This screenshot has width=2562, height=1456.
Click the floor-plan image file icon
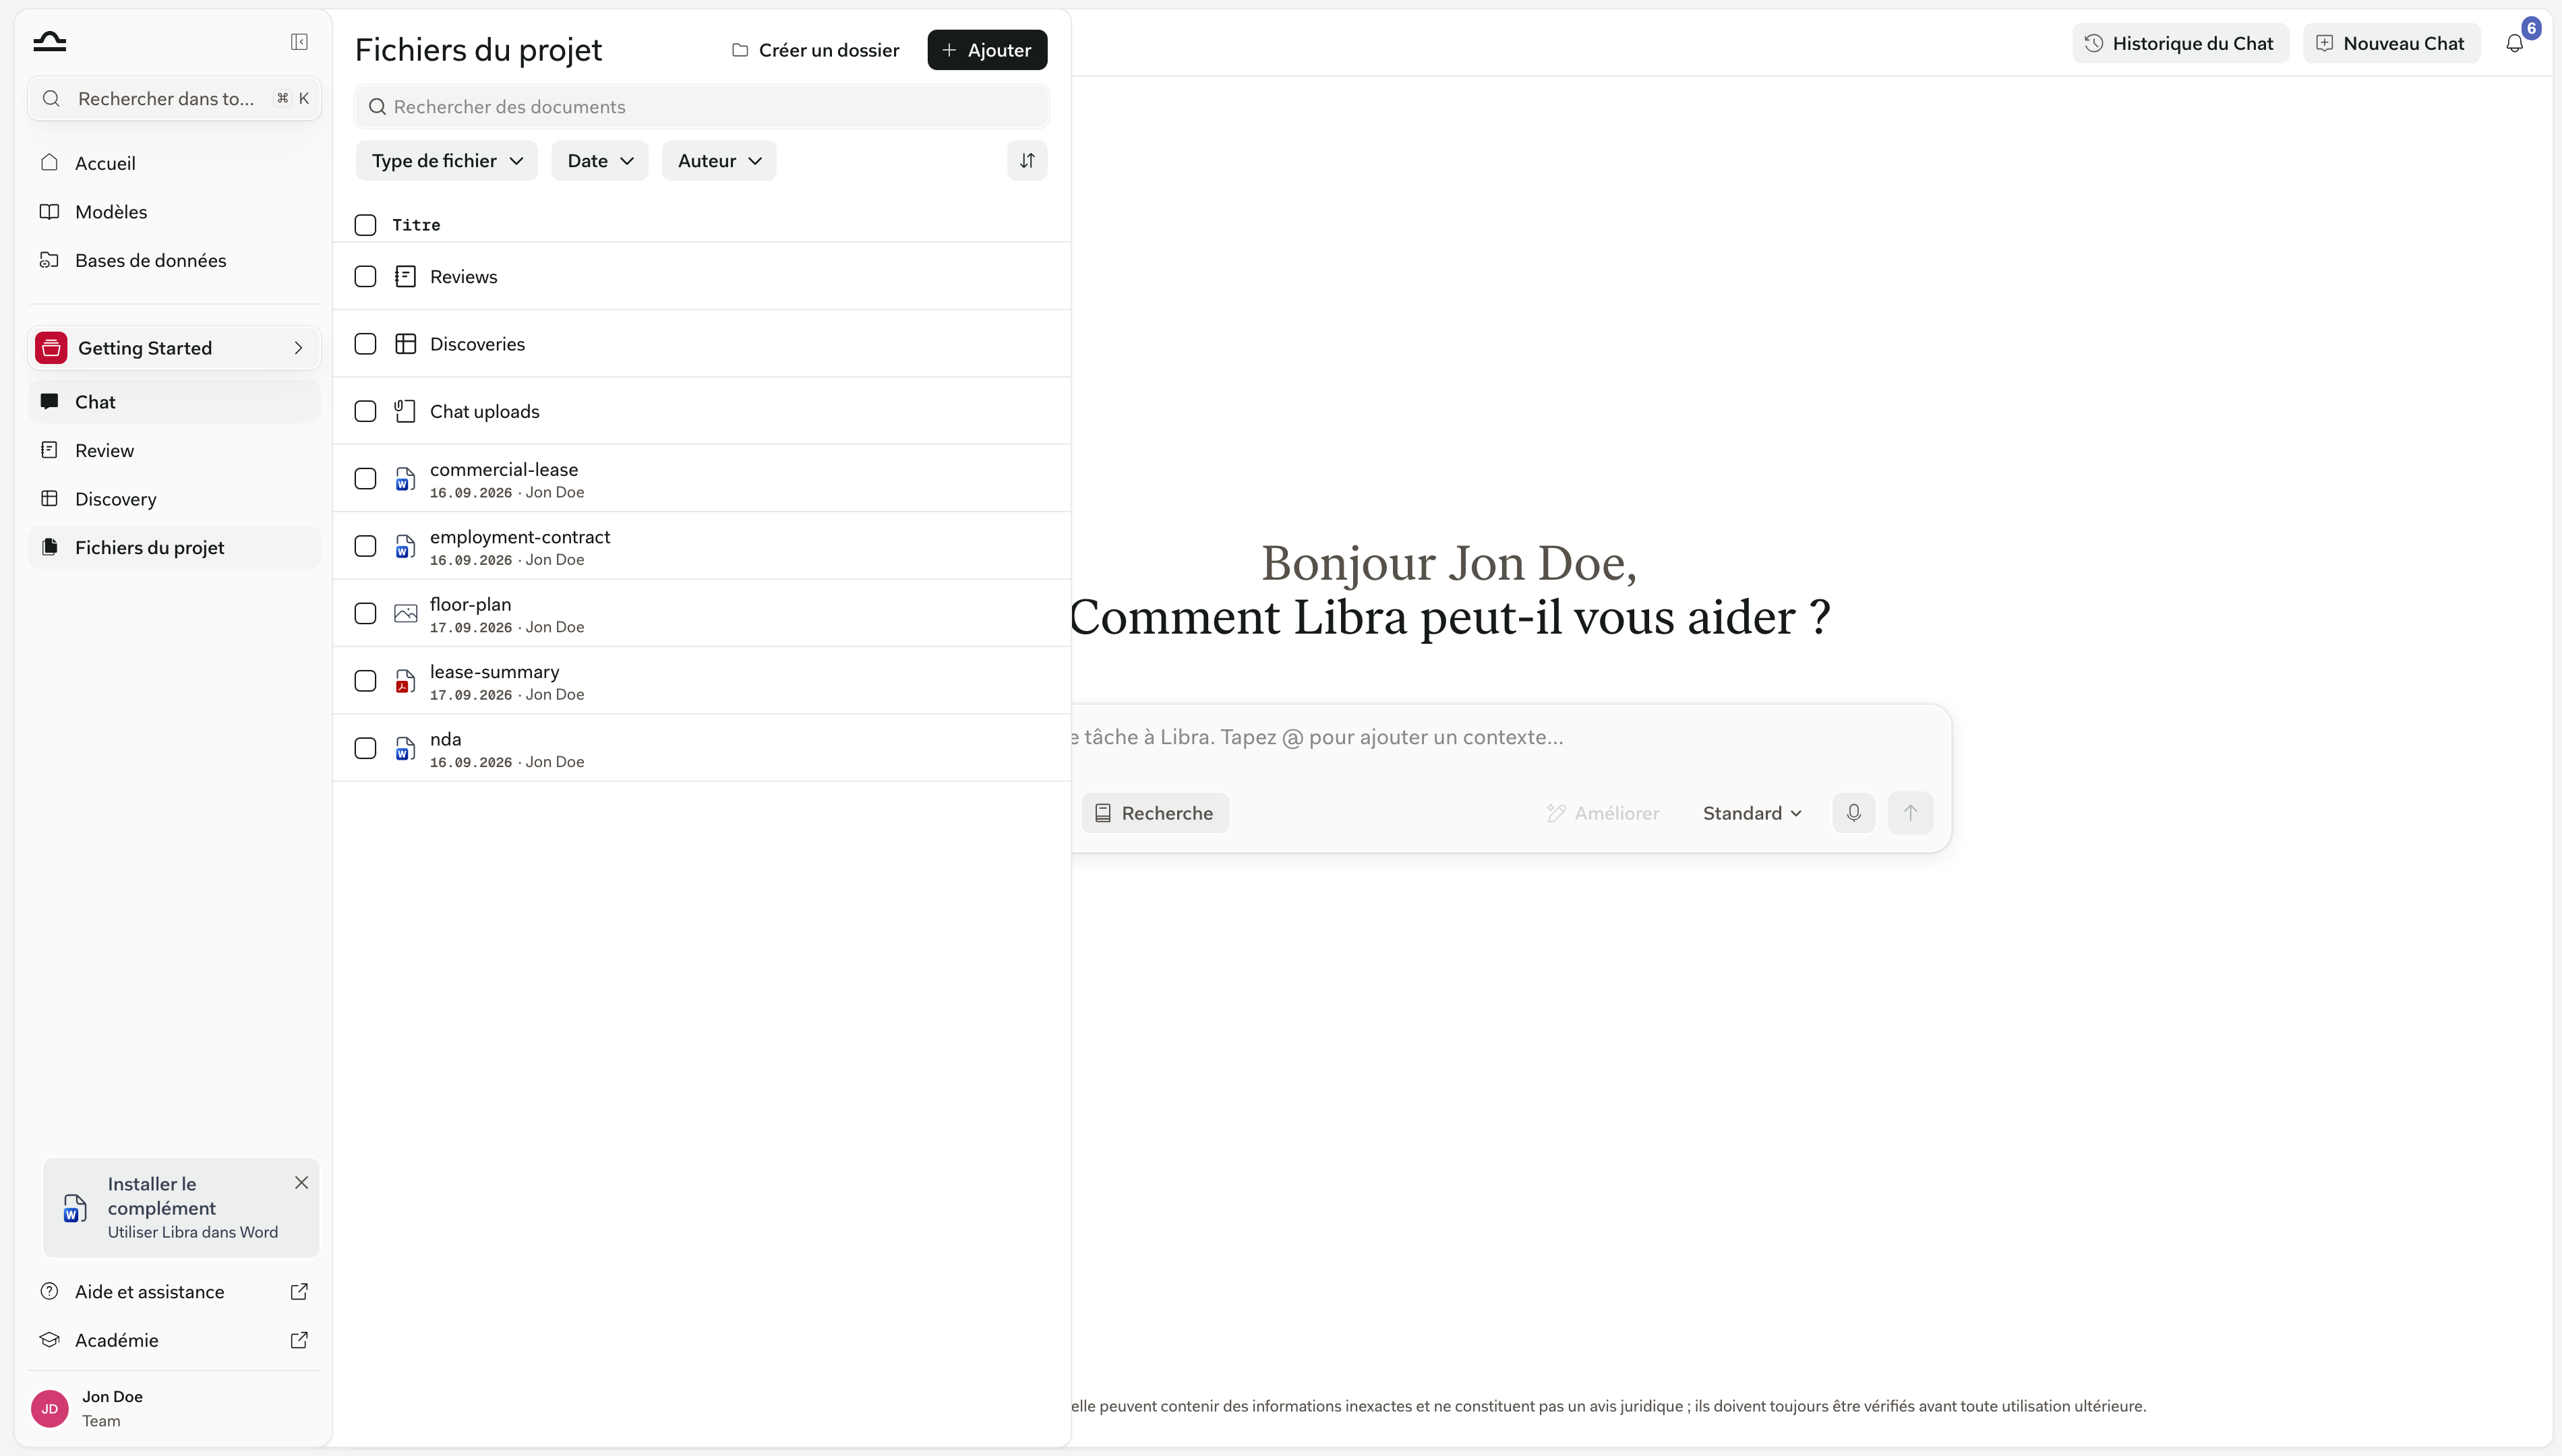405,614
